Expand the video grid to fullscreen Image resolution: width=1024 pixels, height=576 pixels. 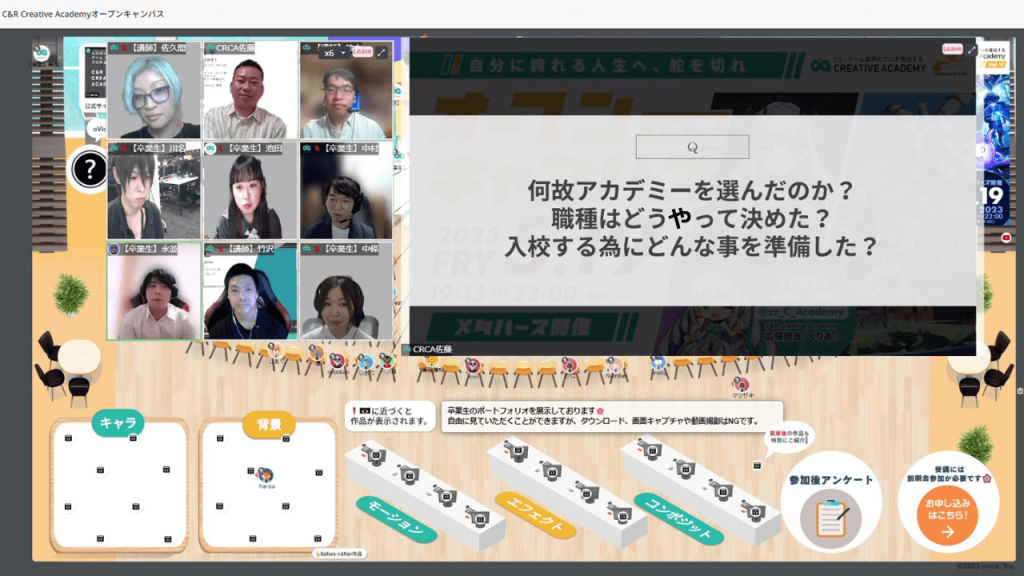(x=381, y=52)
